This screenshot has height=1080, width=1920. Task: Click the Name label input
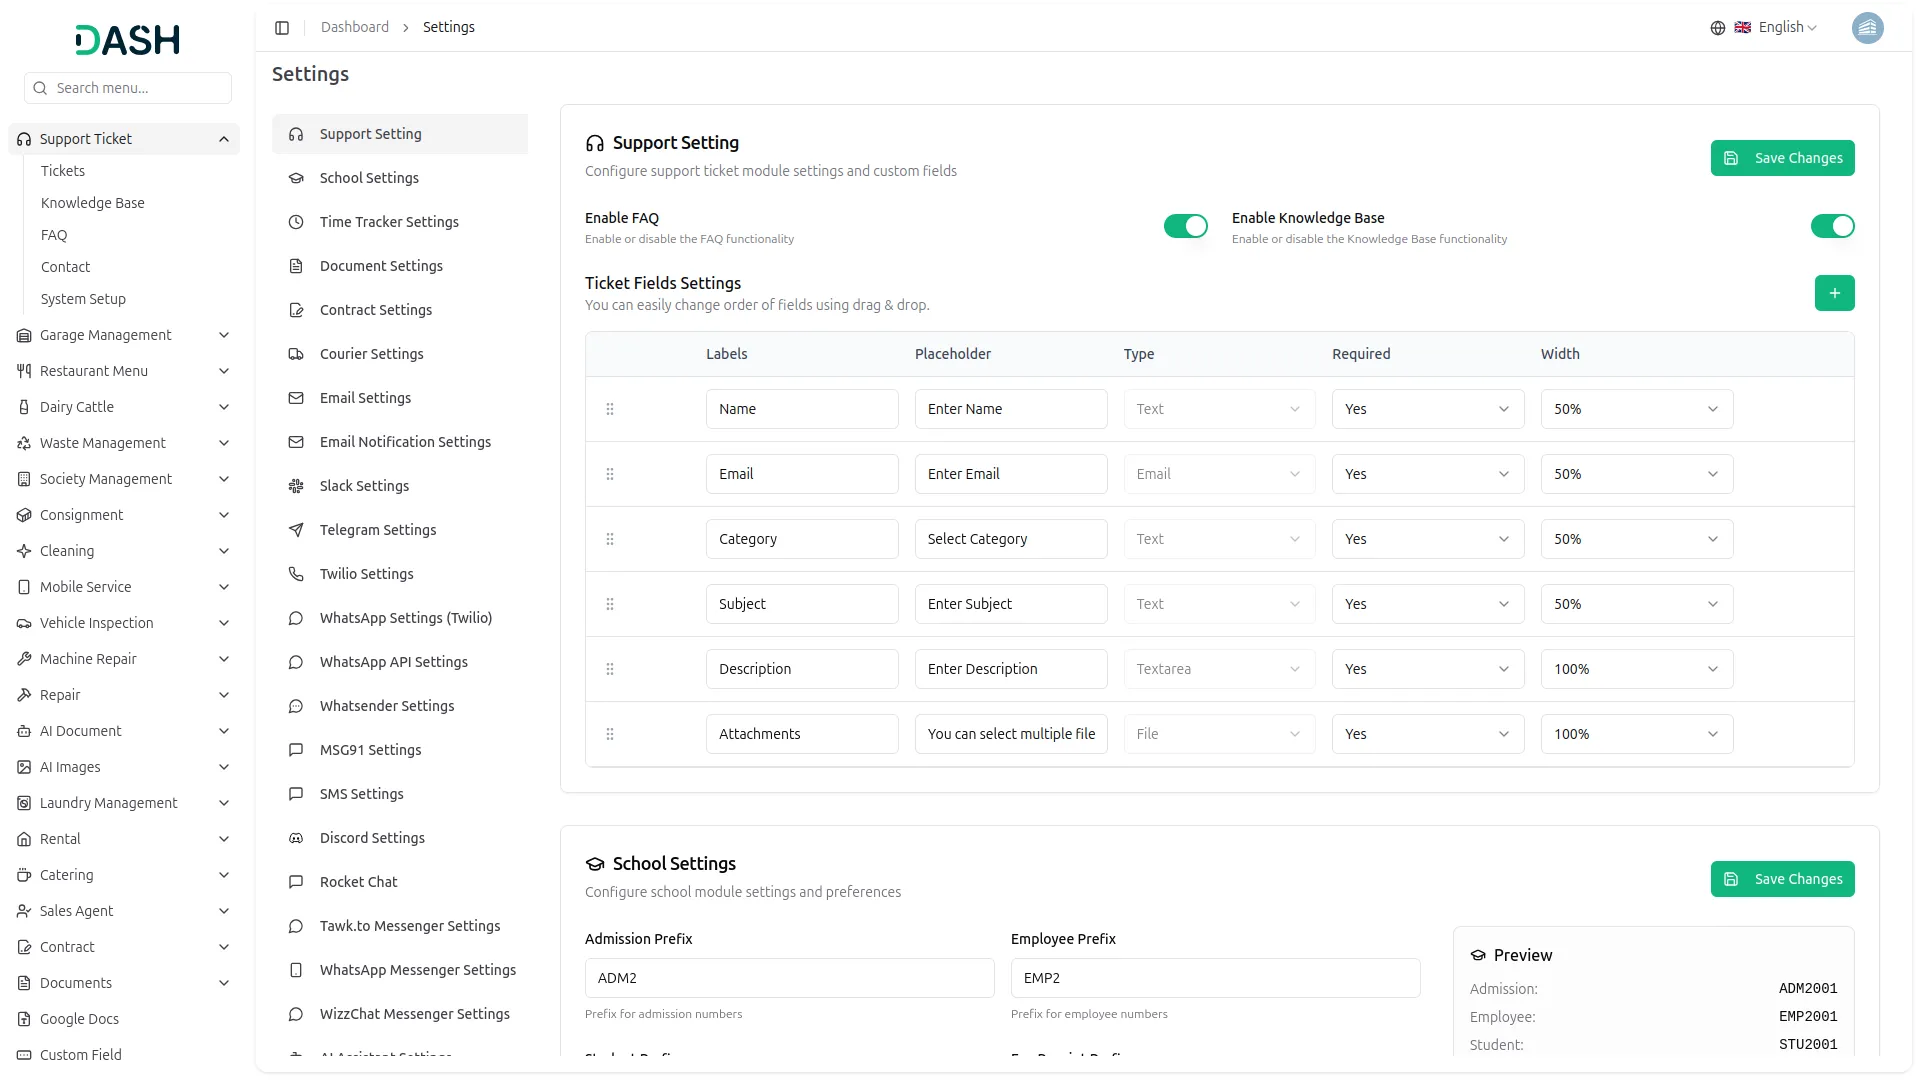802,409
